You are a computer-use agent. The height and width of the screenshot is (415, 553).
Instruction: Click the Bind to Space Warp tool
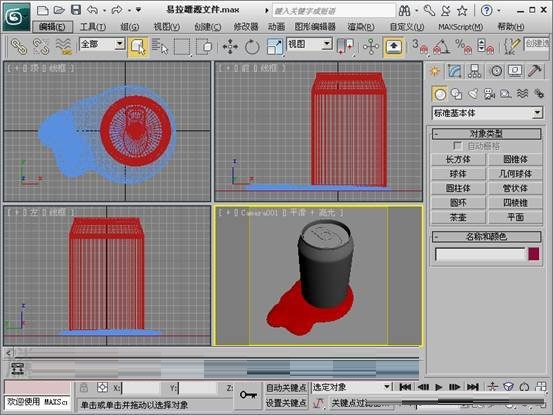click(63, 47)
